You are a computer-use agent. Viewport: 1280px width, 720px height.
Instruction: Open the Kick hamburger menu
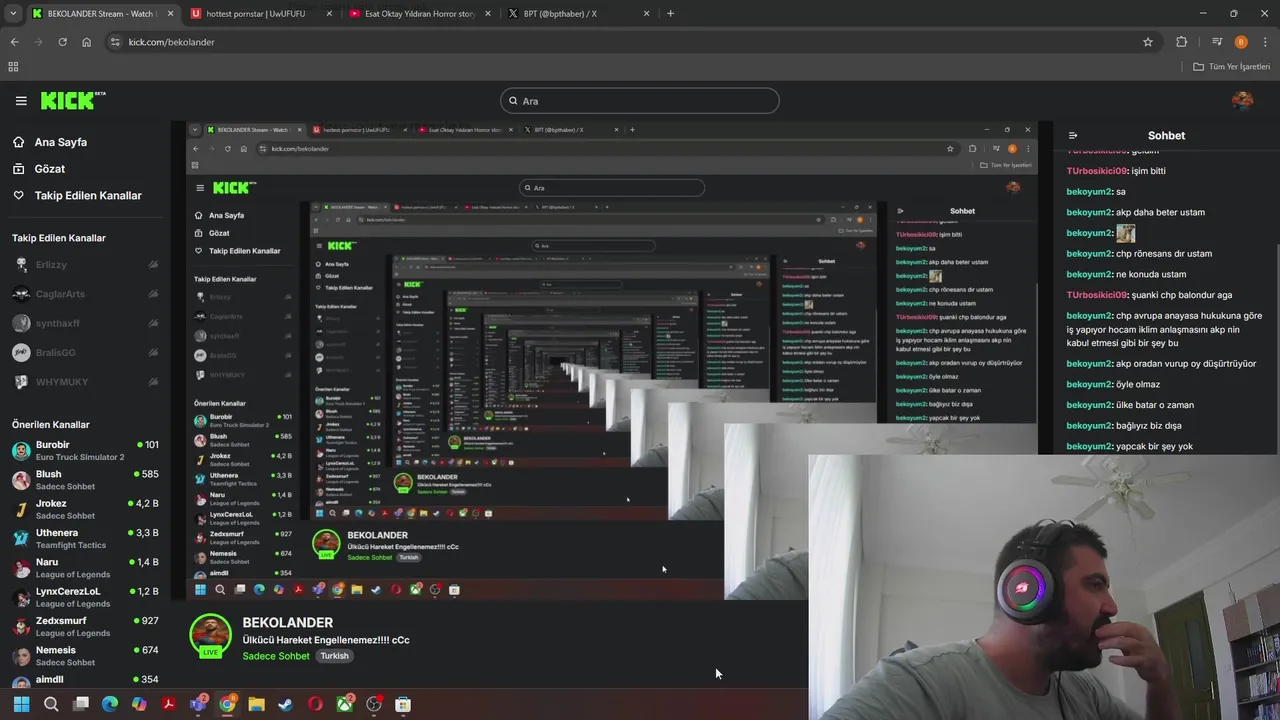21,101
